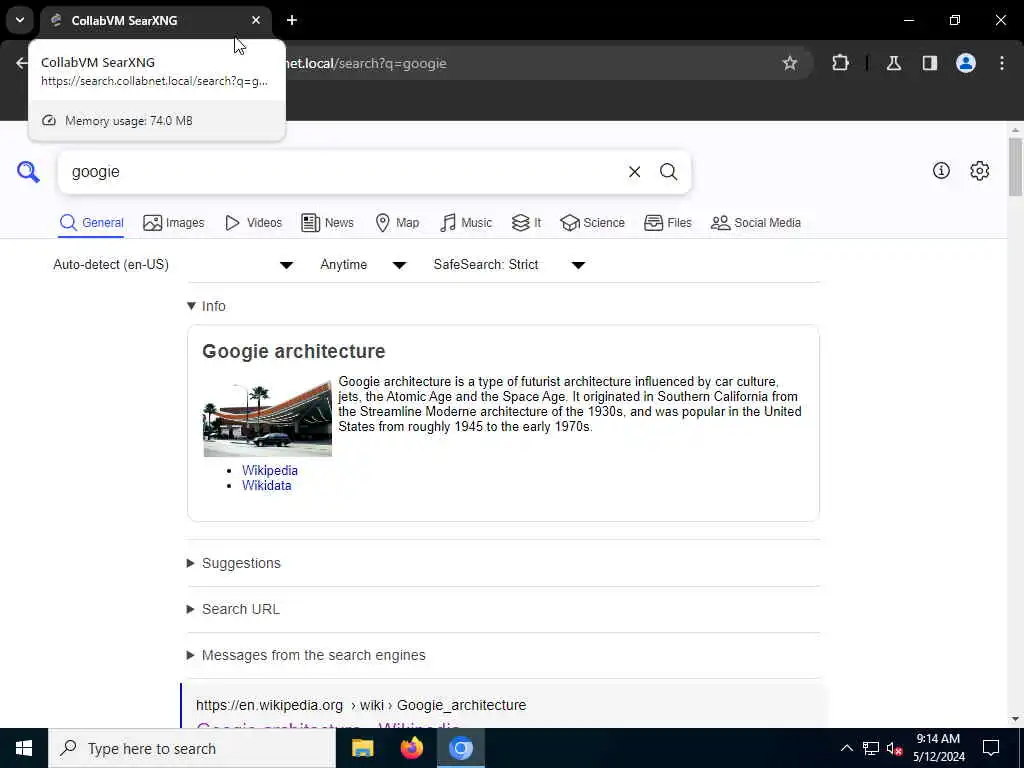Switch to the Images category

pos(174,223)
